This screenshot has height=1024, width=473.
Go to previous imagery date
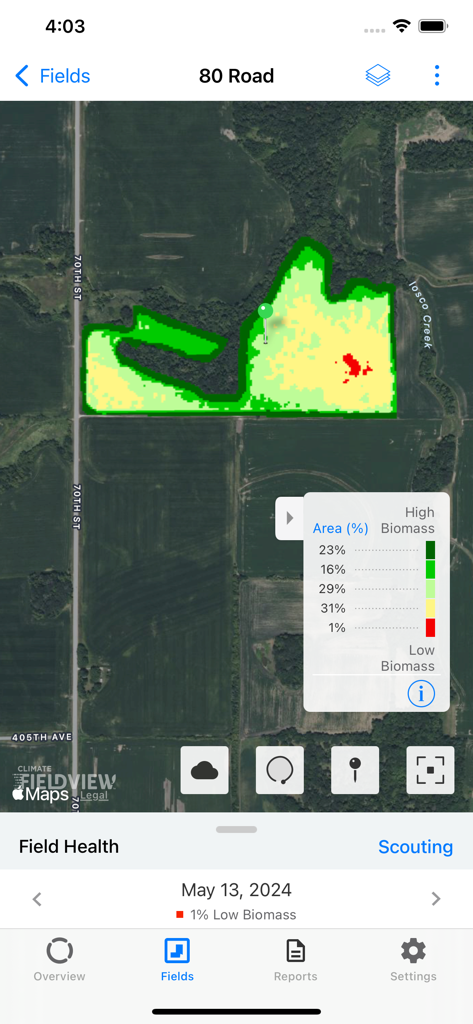[x=37, y=899]
